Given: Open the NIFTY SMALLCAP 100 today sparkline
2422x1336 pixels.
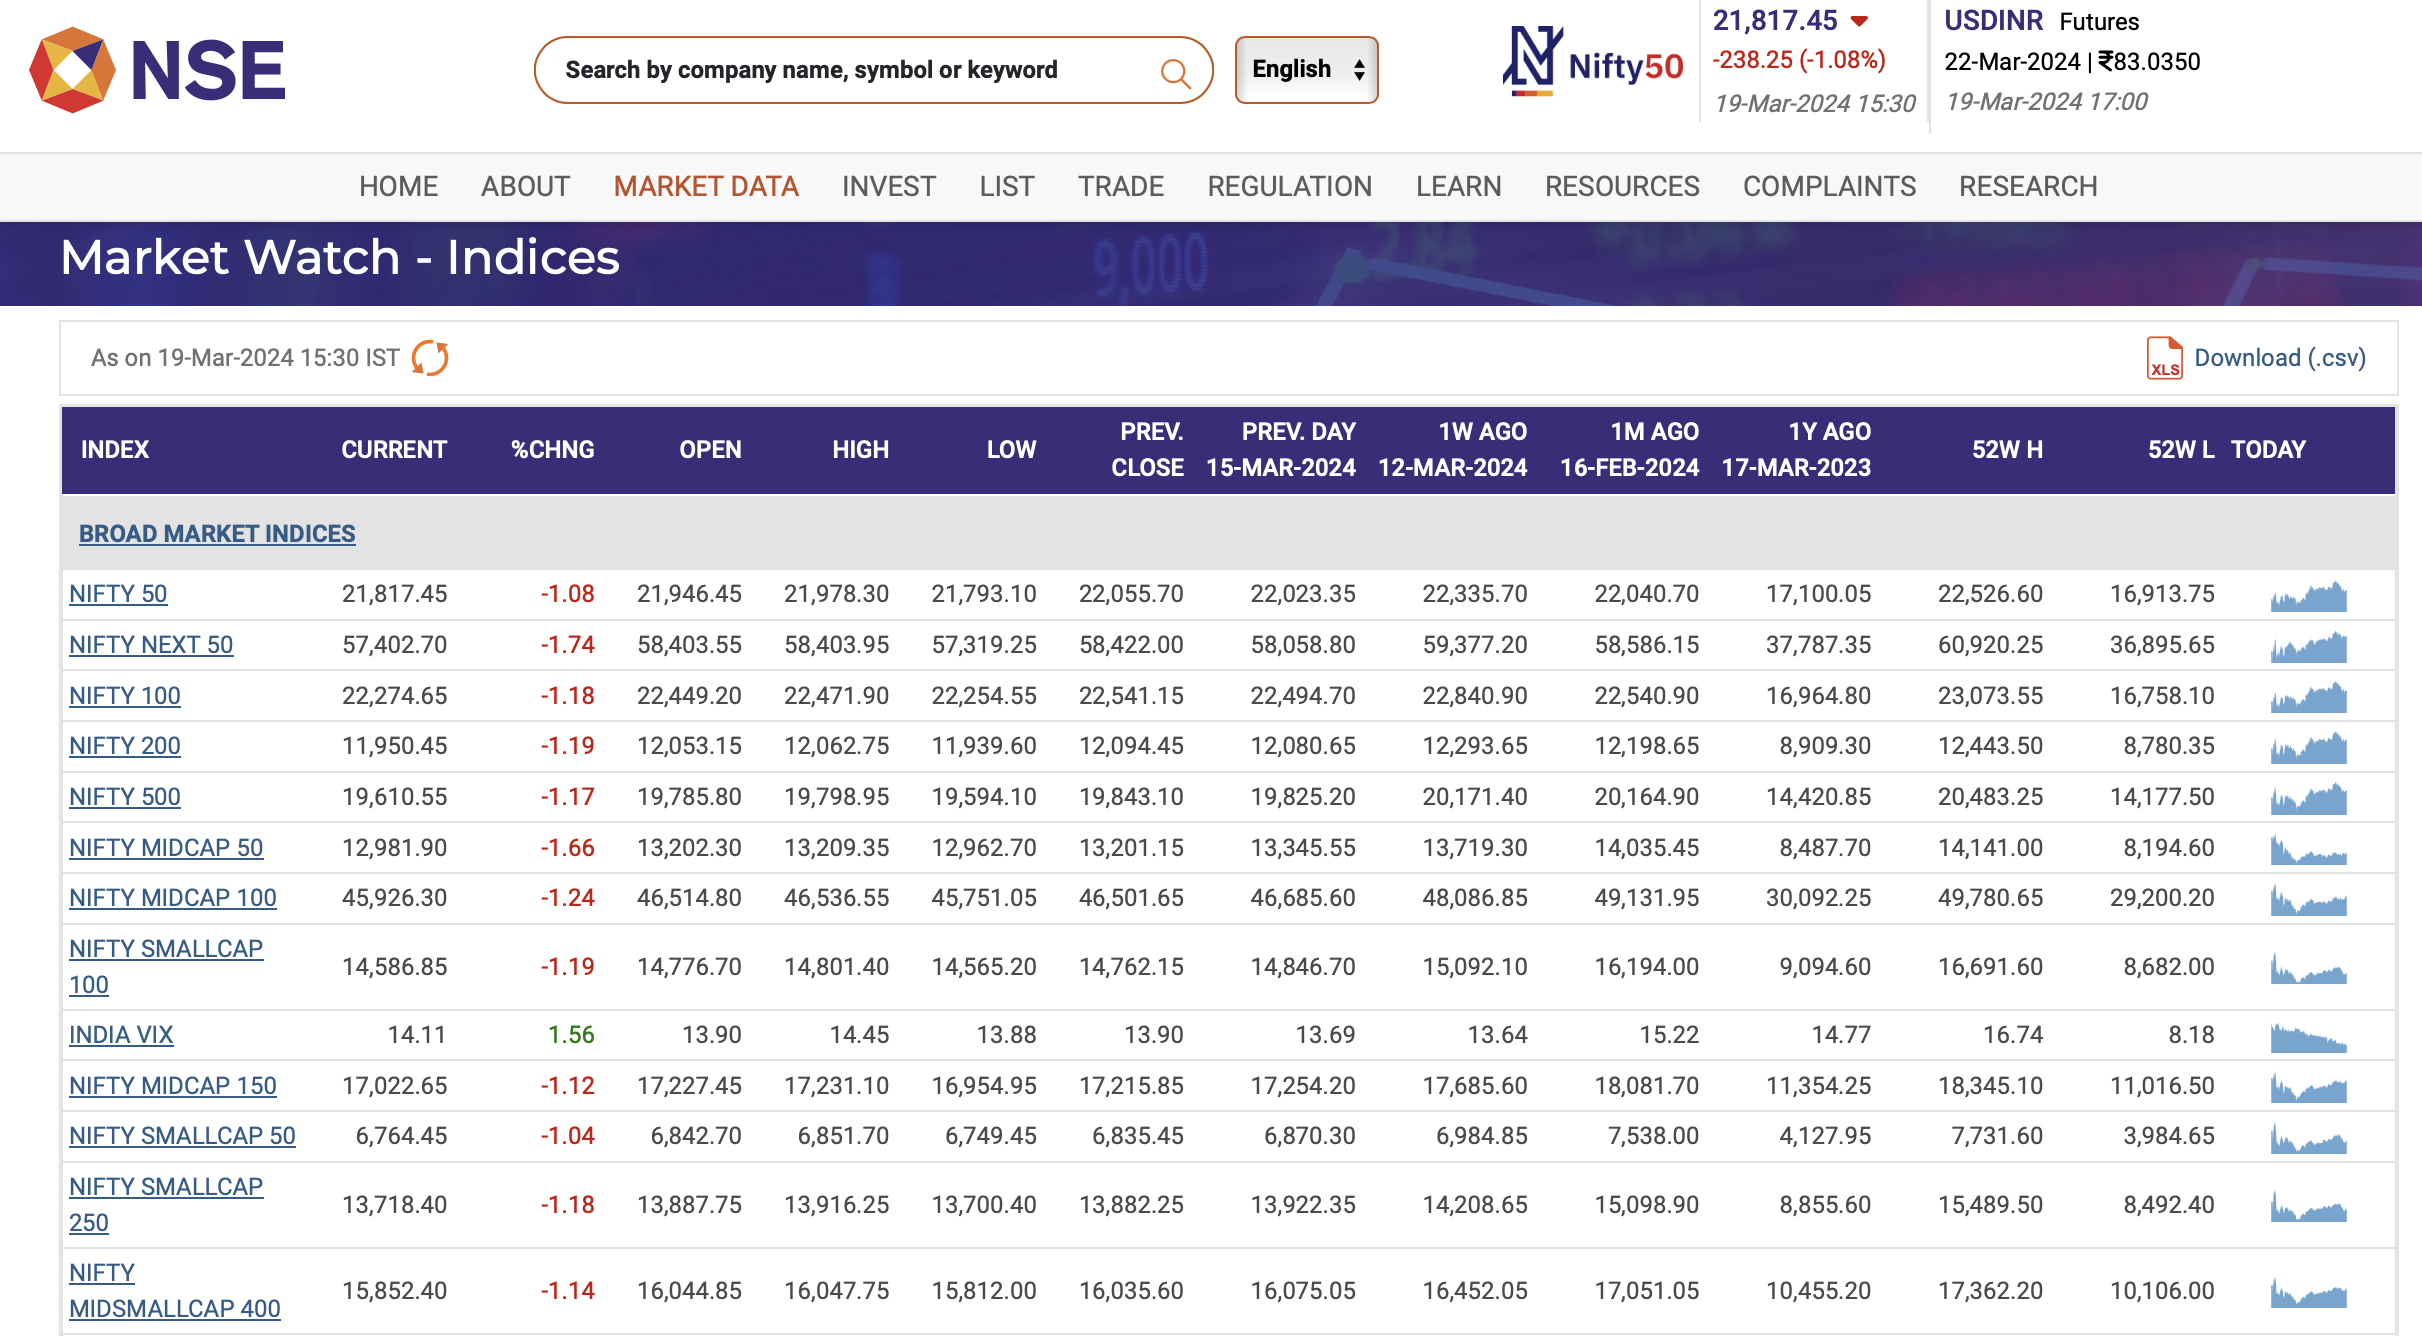Looking at the screenshot, I should point(2308,968).
